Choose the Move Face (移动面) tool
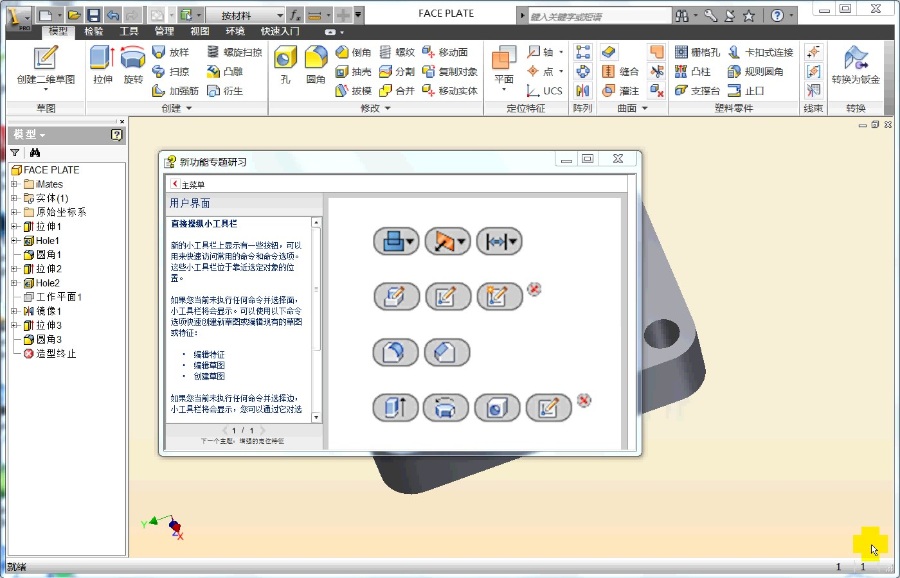900x578 pixels. tap(445, 52)
